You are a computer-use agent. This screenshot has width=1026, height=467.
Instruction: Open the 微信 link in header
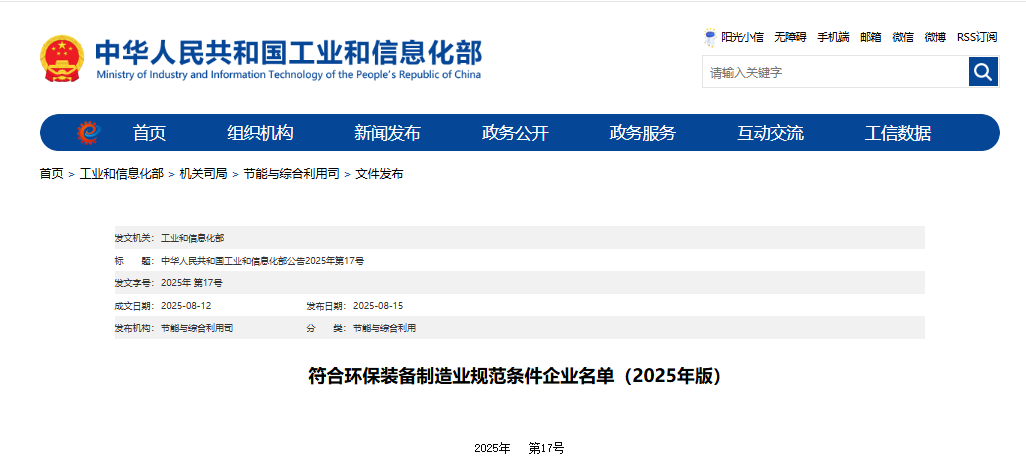903,37
